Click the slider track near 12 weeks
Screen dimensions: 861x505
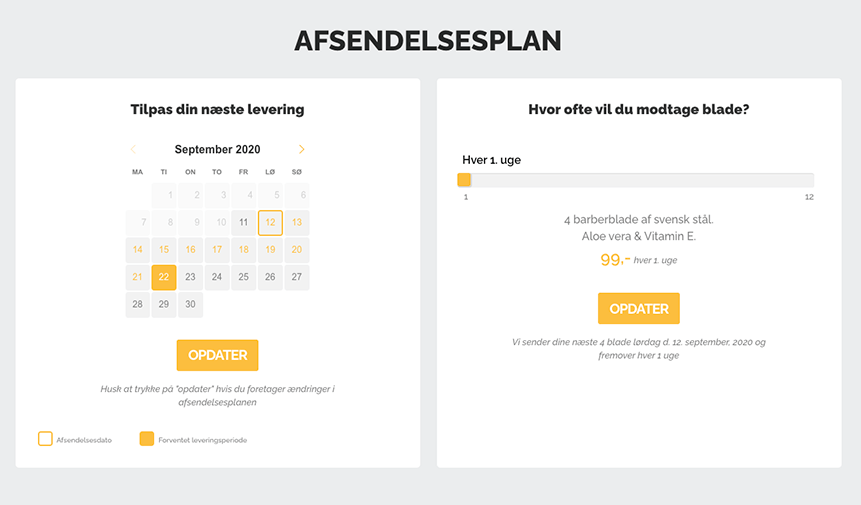pyautogui.click(x=807, y=180)
